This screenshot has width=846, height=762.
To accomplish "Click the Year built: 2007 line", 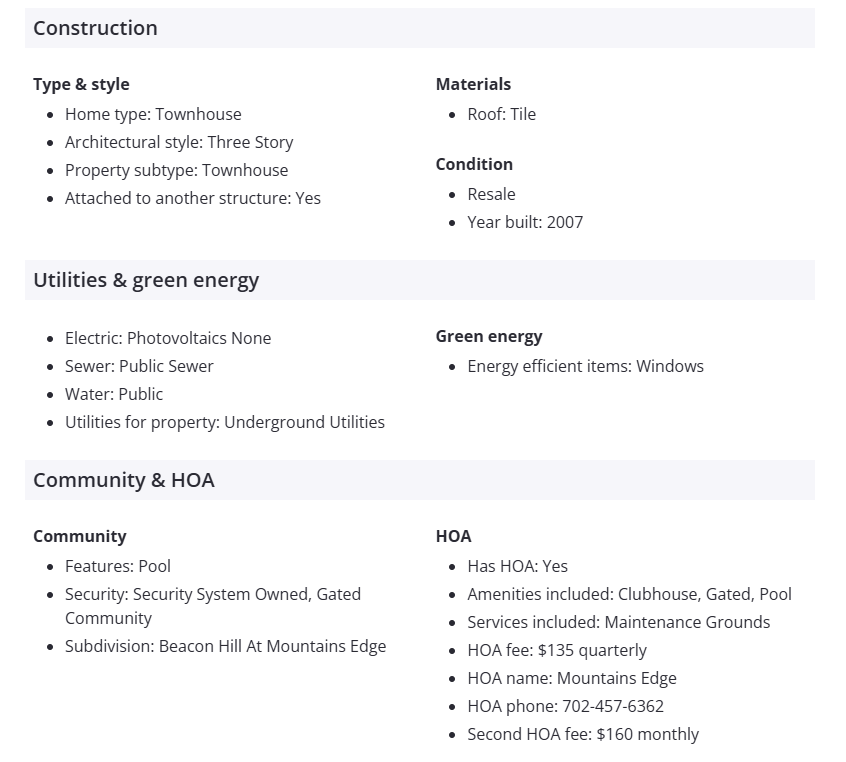I will 525,222.
